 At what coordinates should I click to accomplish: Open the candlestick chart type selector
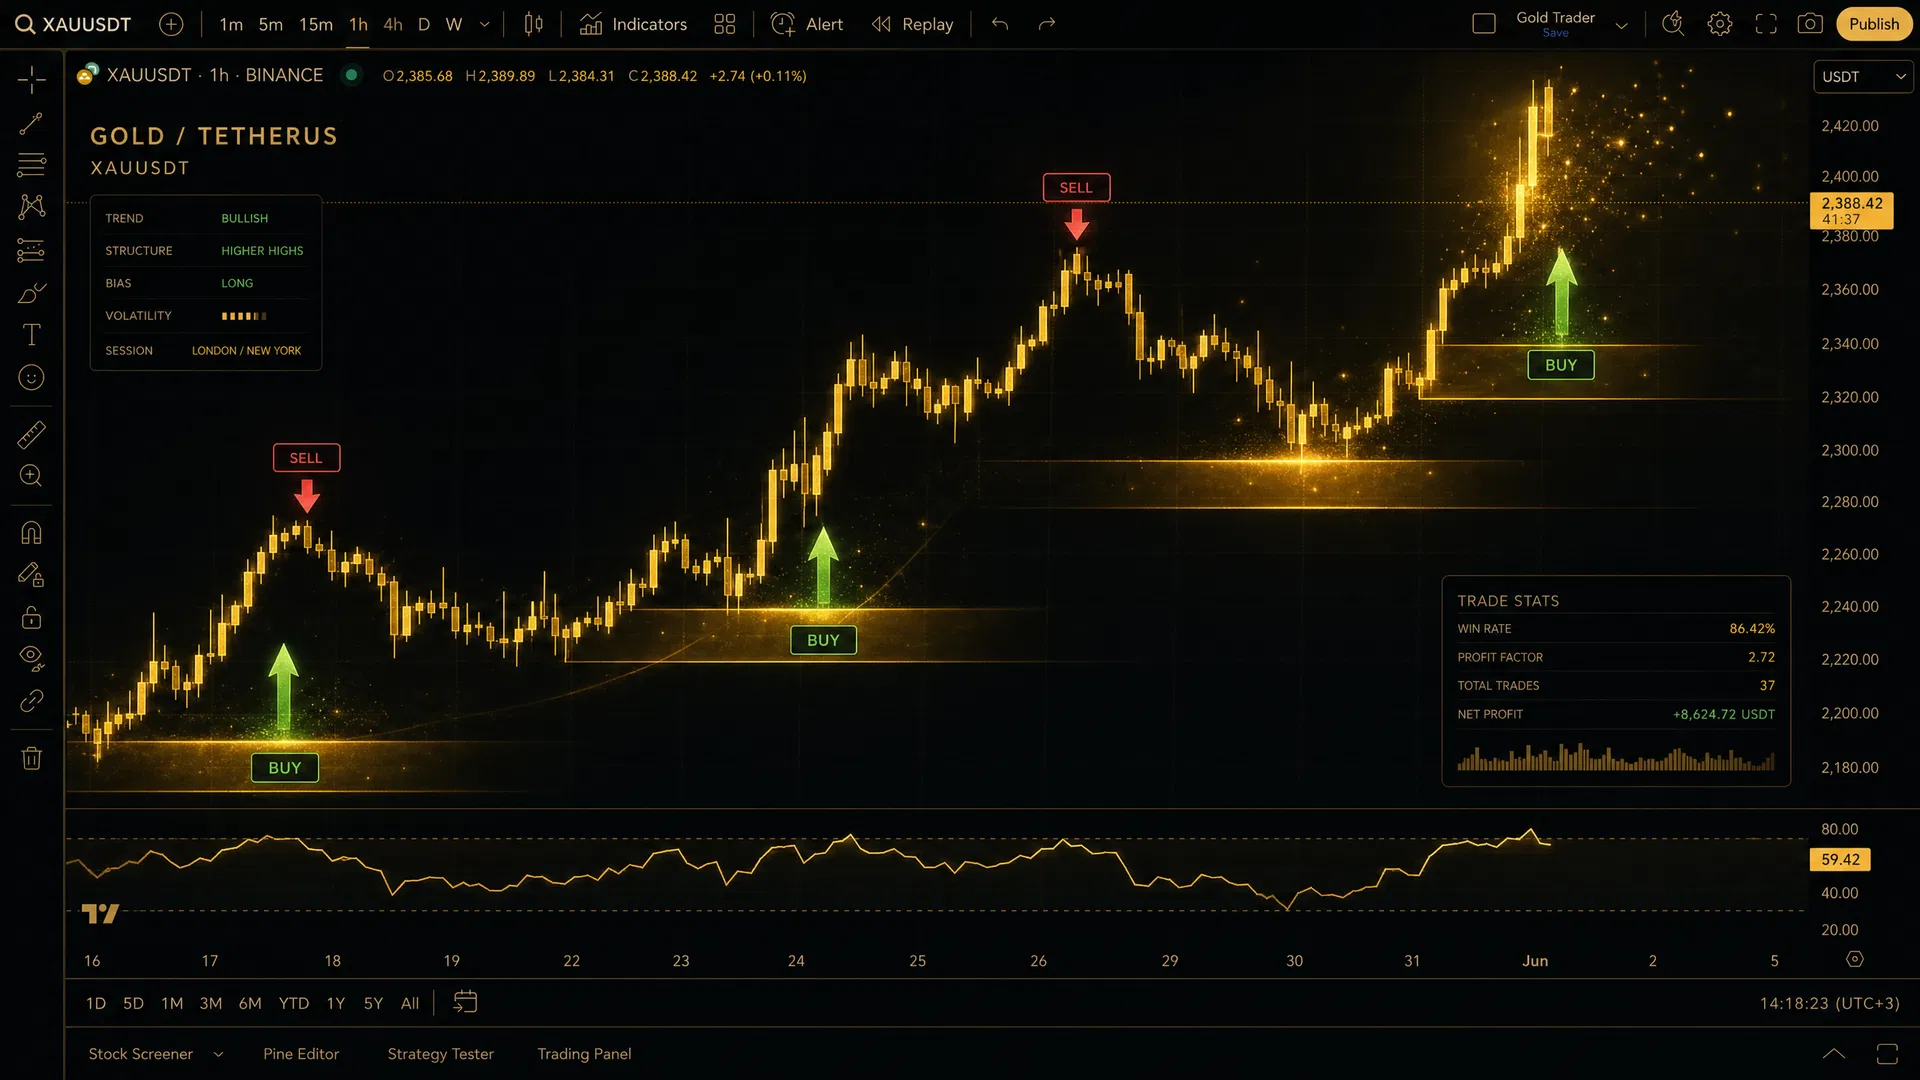point(534,24)
